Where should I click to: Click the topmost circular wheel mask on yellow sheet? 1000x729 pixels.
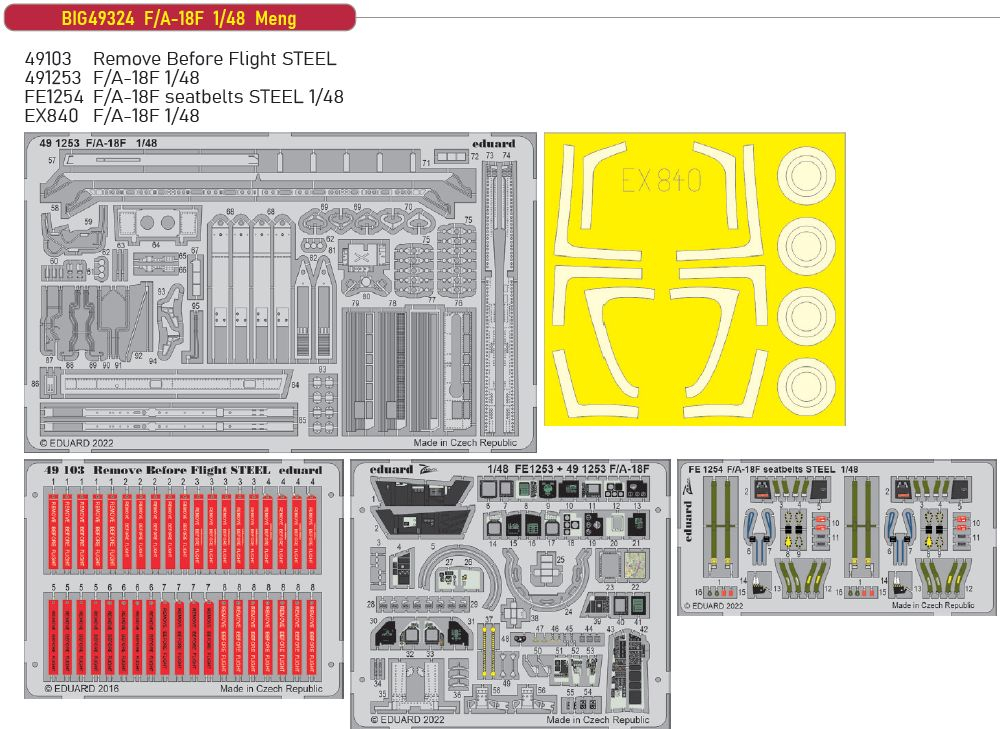[x=807, y=174]
